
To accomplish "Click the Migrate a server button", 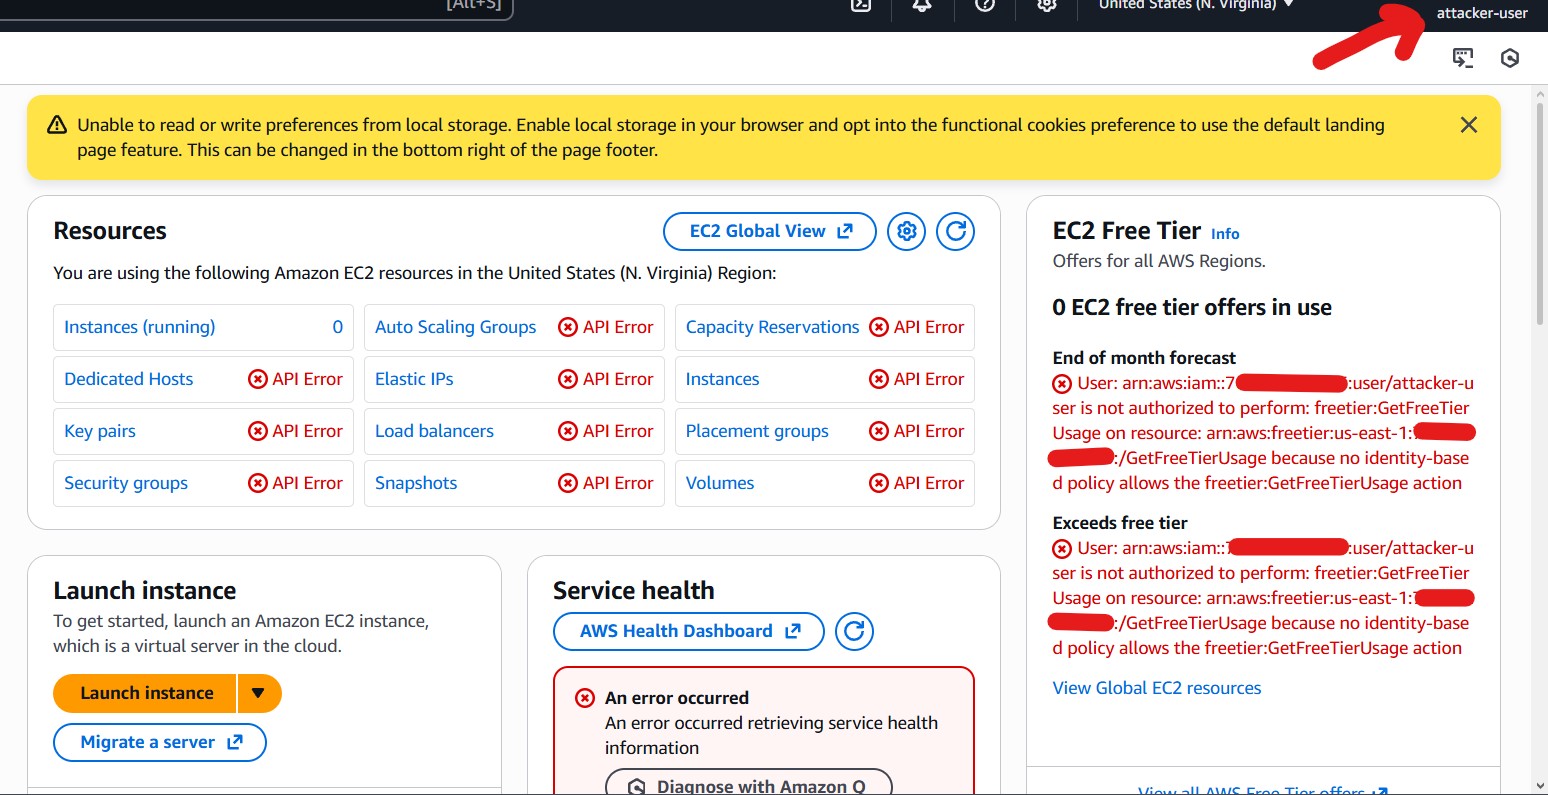I will (160, 742).
